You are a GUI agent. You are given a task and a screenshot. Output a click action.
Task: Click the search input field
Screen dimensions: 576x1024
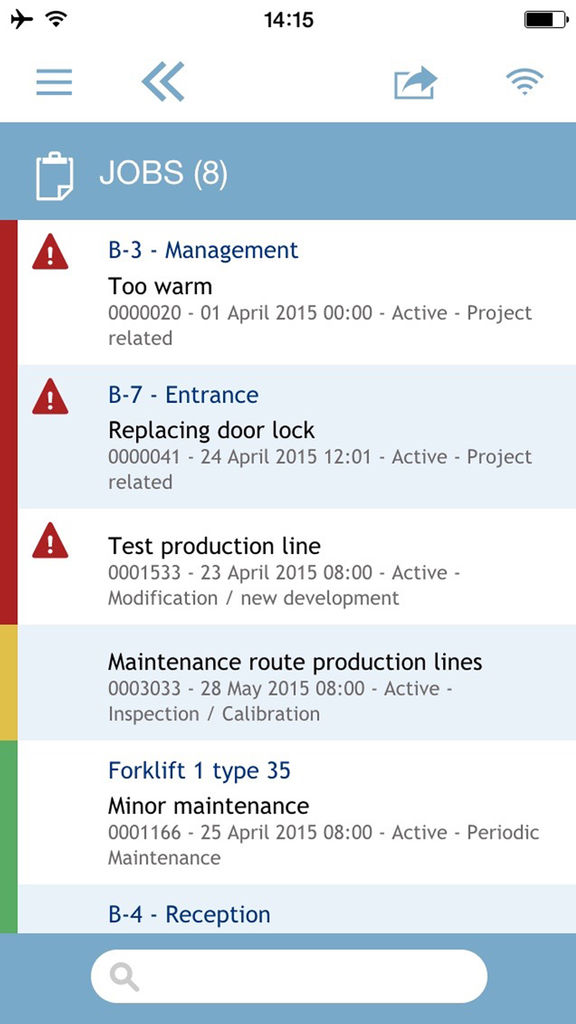(289, 976)
